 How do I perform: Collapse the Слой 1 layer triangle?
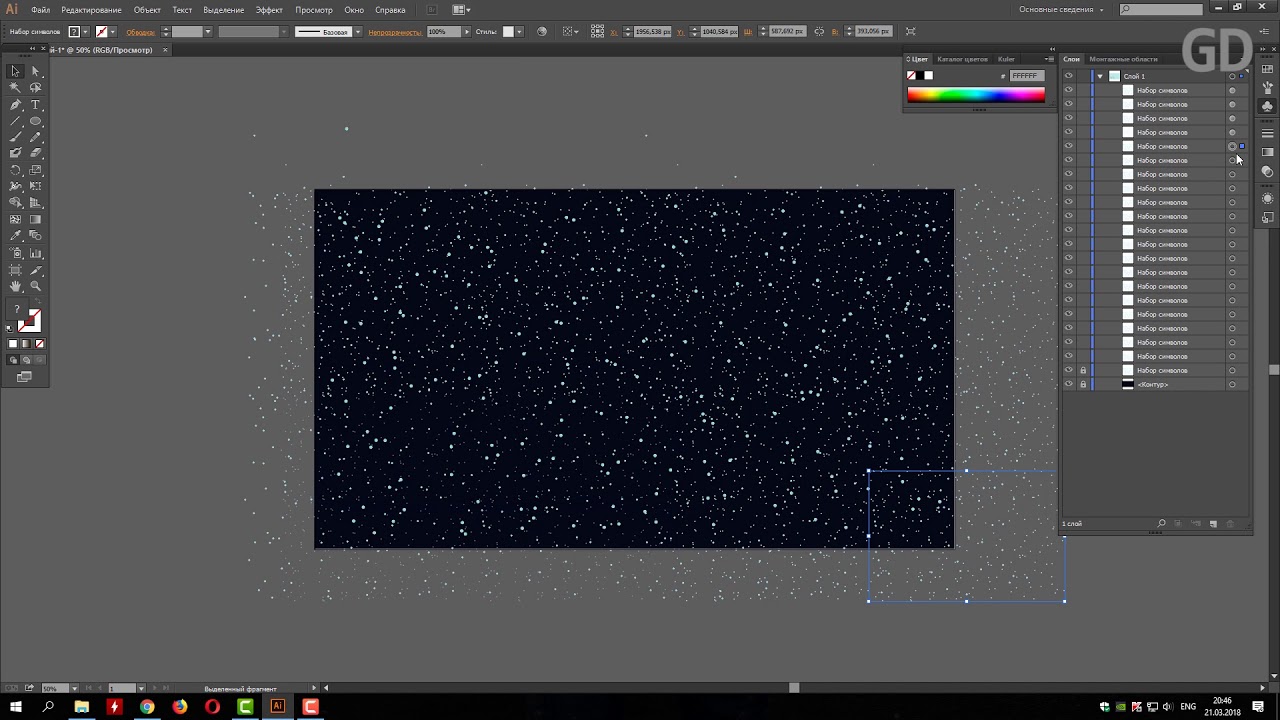(1100, 76)
